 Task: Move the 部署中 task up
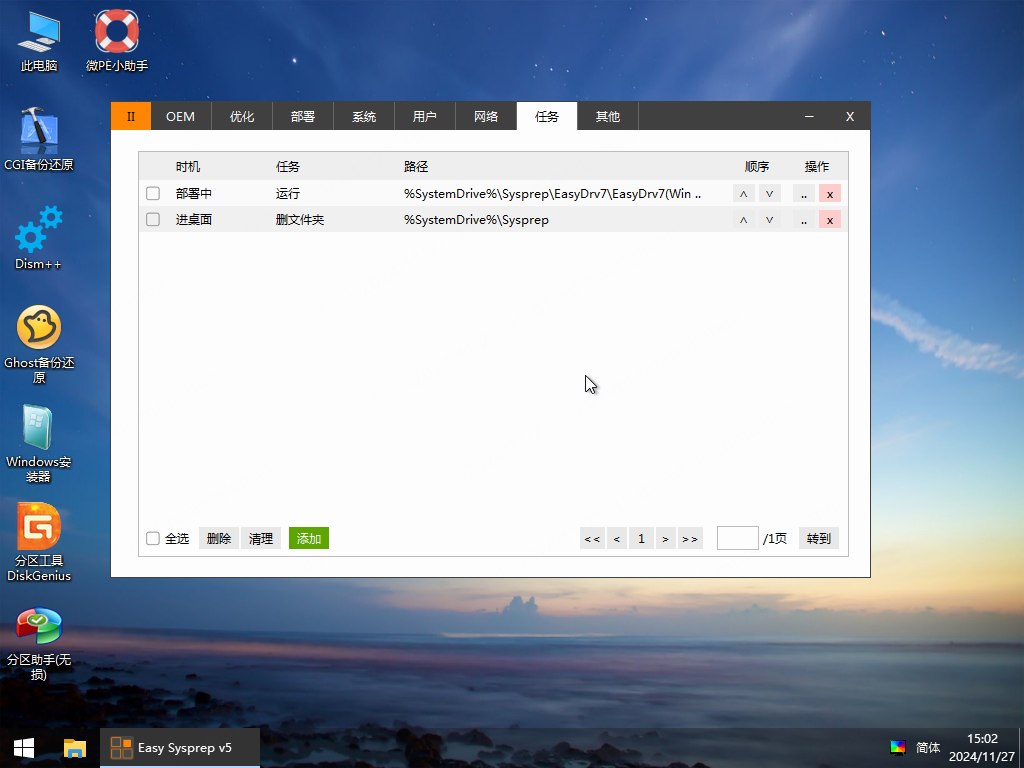[x=743, y=193]
